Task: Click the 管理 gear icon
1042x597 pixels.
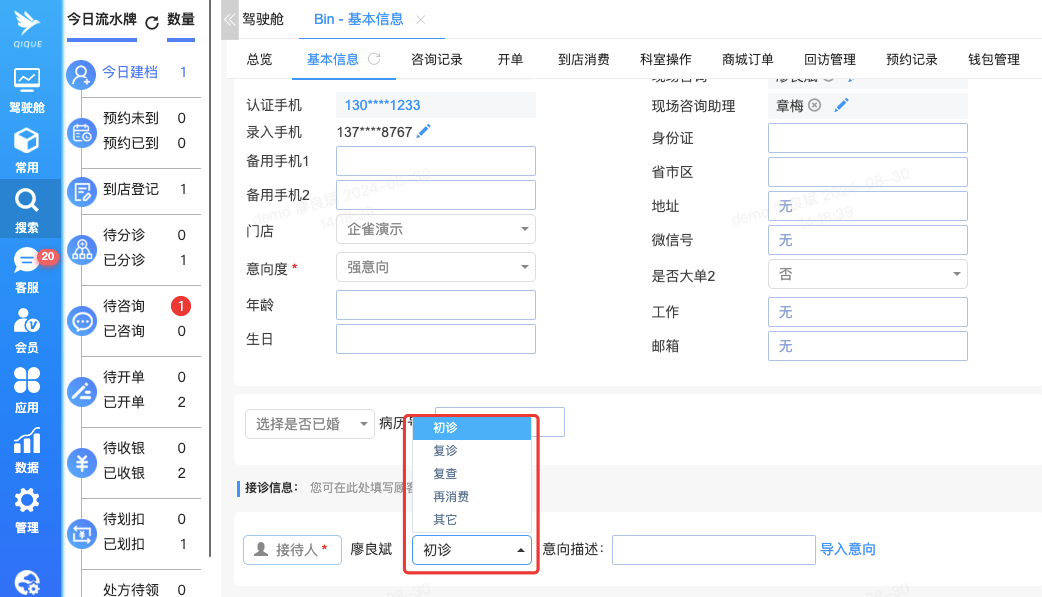Action: pos(27,502)
